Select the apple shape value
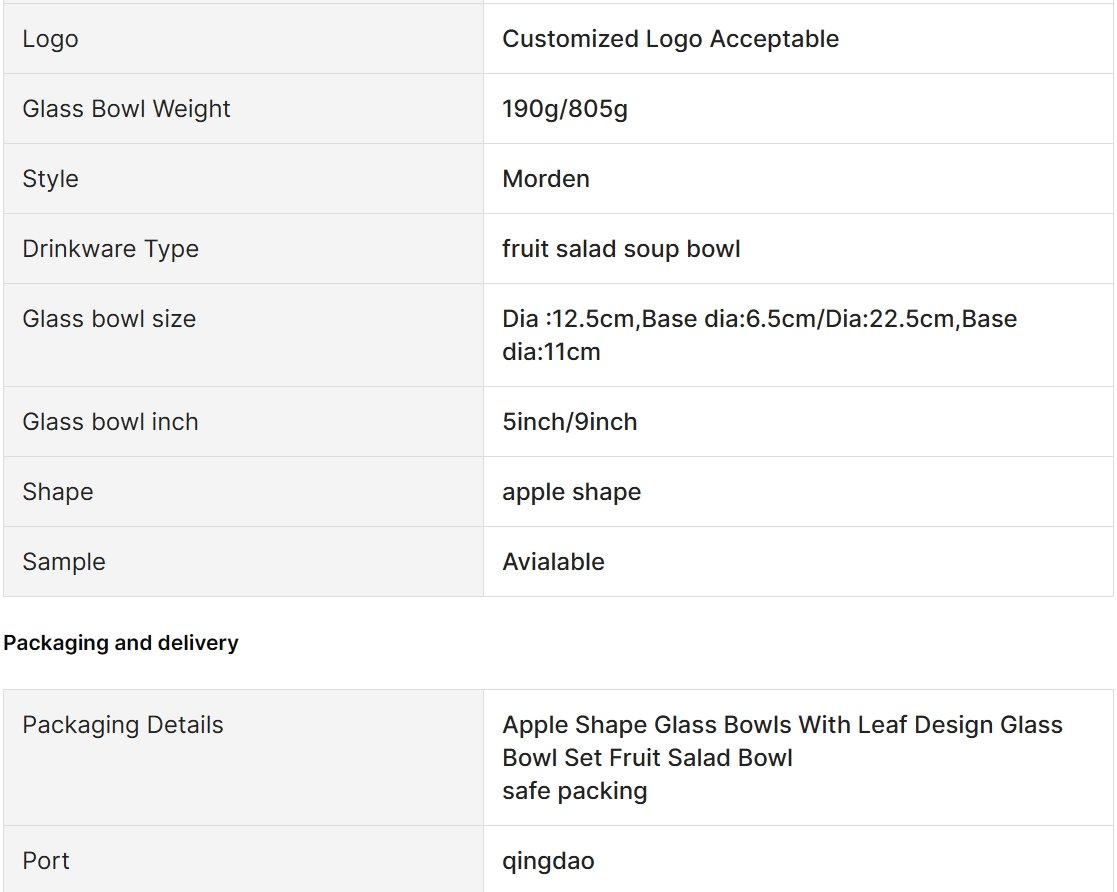 point(571,492)
